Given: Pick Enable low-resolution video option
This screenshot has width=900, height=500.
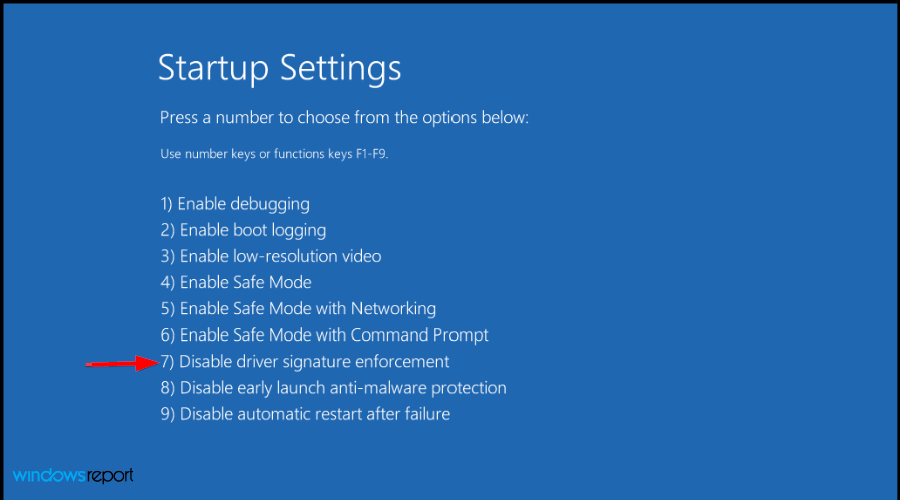Looking at the screenshot, I should [x=271, y=256].
